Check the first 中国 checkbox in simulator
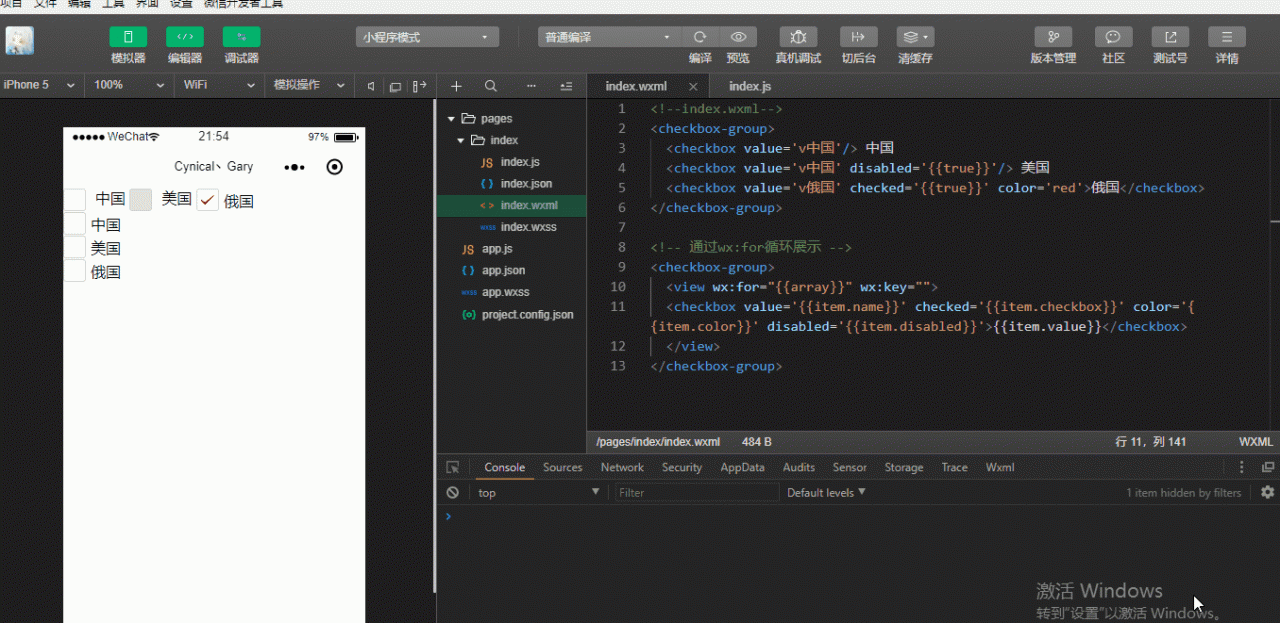Image resolution: width=1280 pixels, height=623 pixels. click(x=75, y=200)
